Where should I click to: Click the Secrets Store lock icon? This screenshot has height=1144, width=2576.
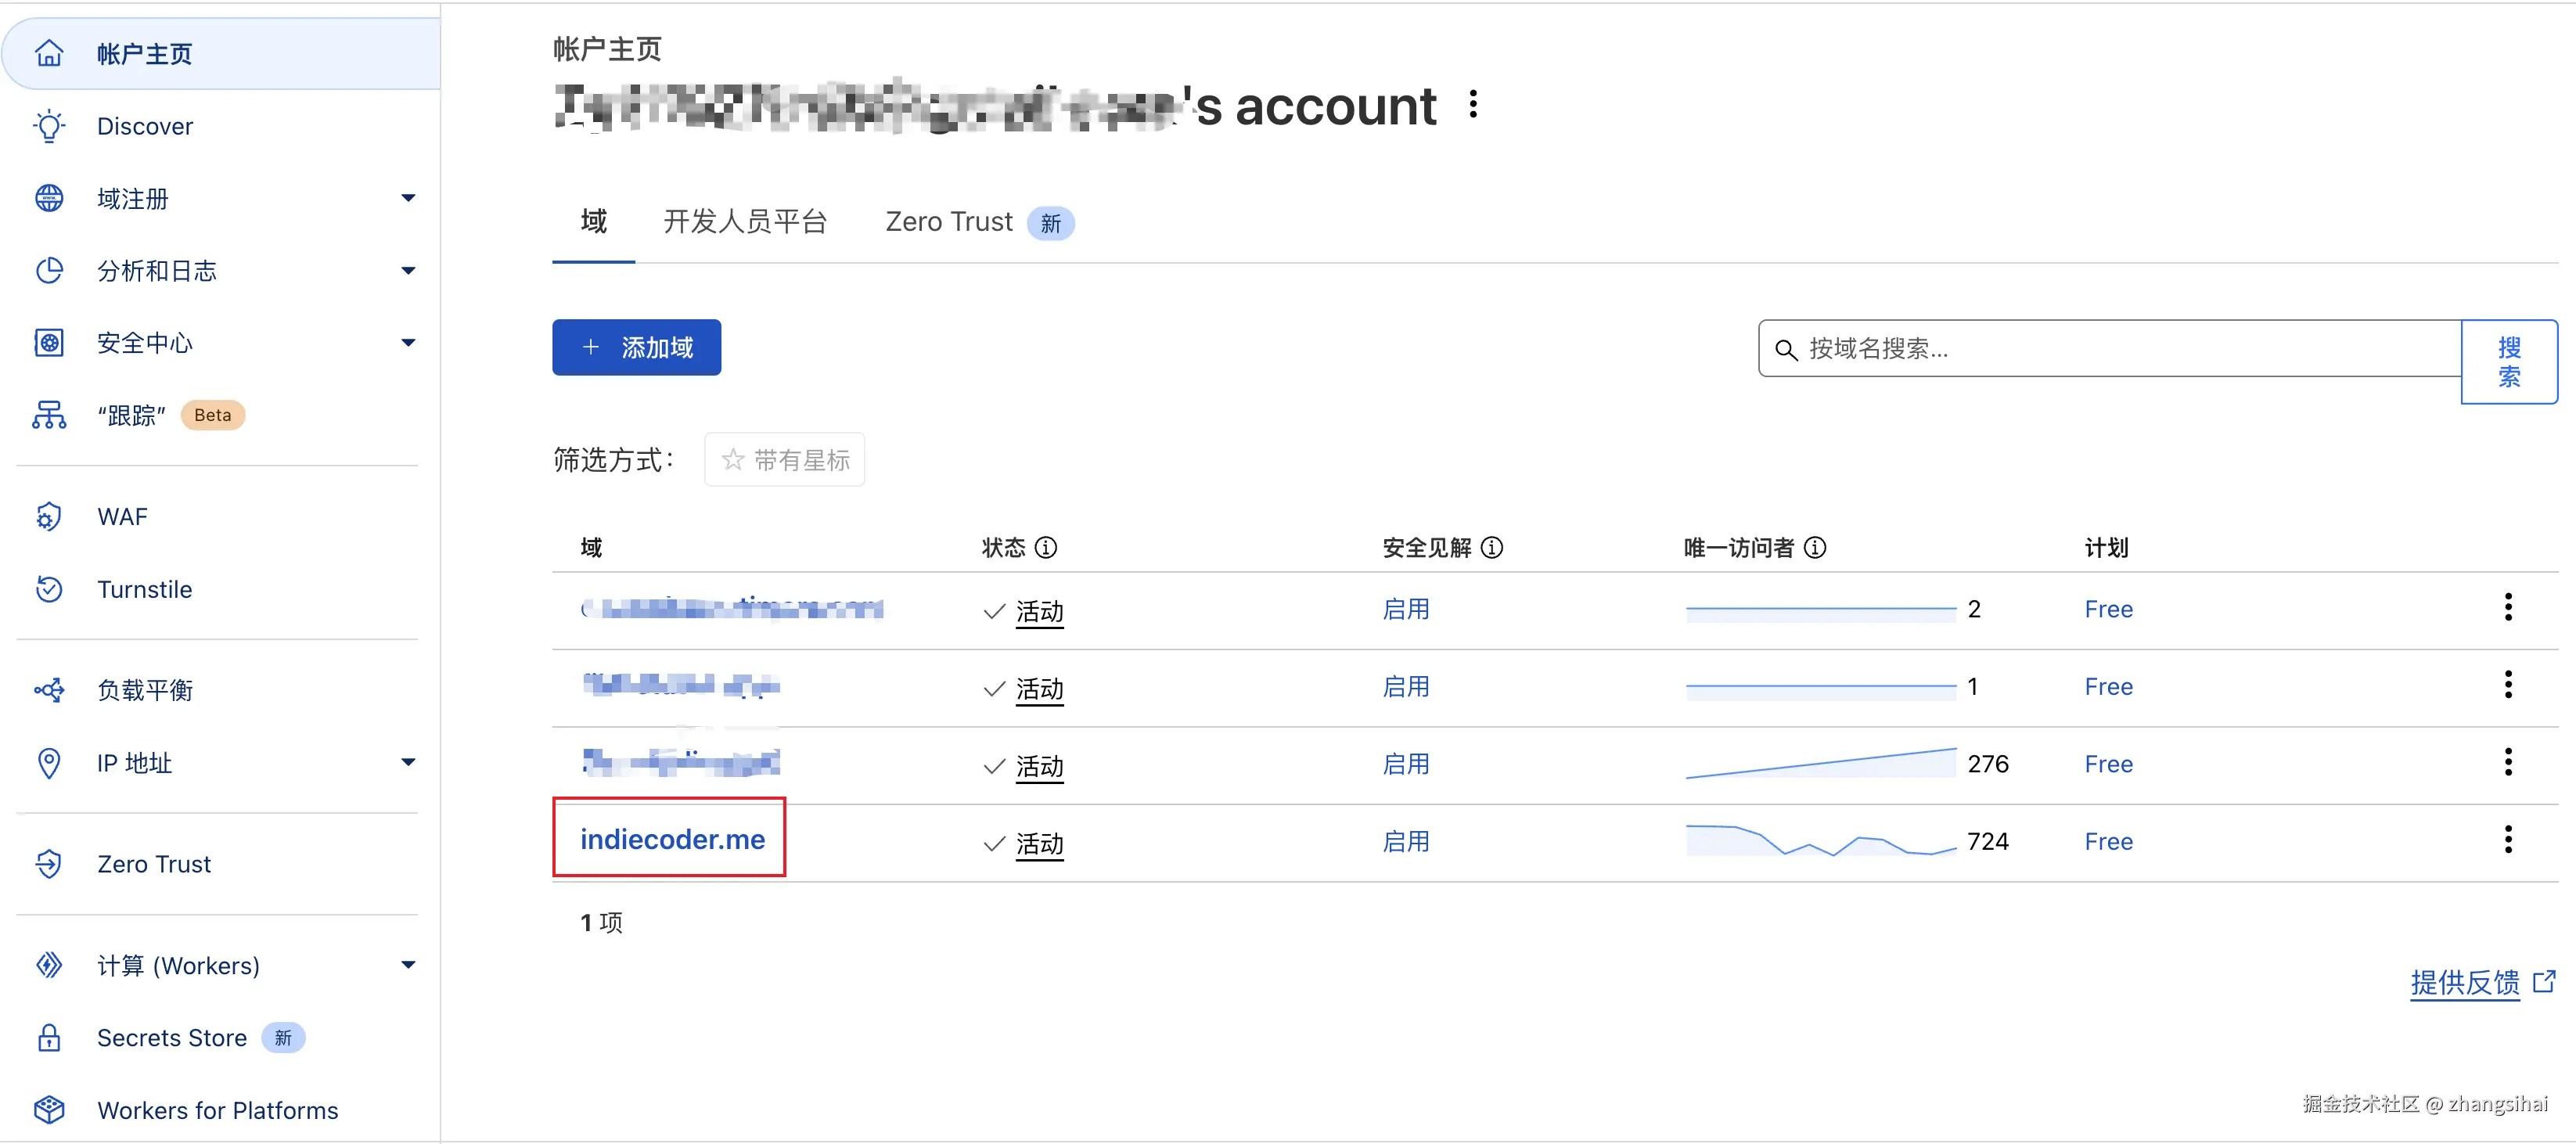[48, 1037]
